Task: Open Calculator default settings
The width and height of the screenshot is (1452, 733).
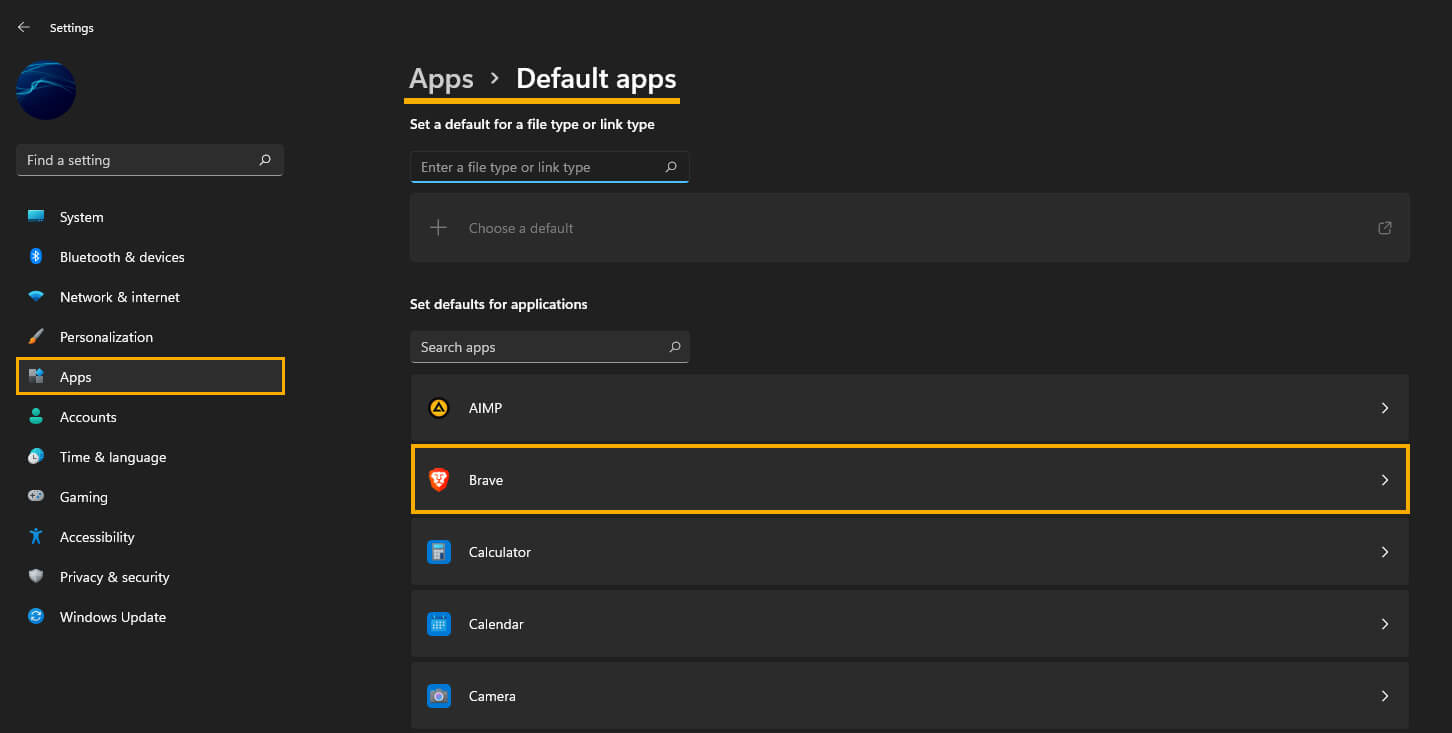Action: pyautogui.click(x=910, y=552)
